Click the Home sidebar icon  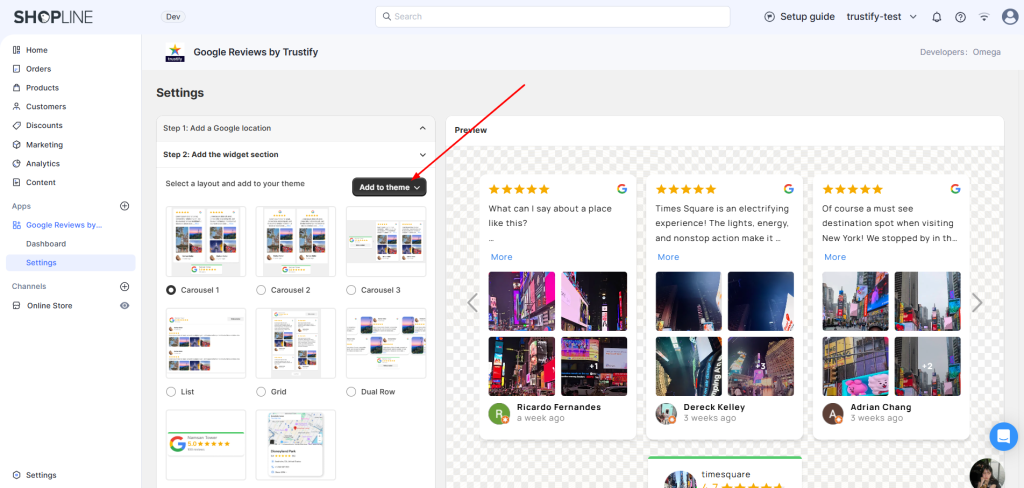[16, 50]
